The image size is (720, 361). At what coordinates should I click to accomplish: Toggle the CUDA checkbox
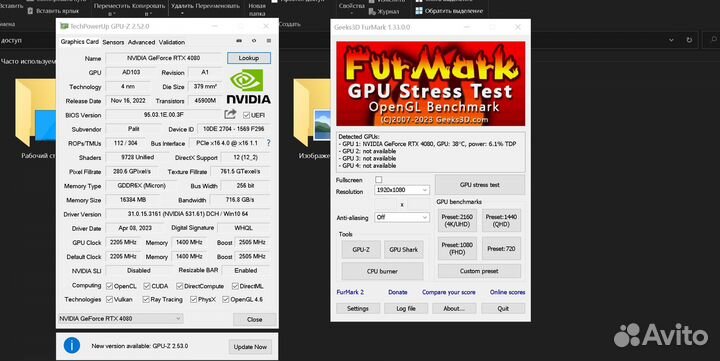point(146,286)
